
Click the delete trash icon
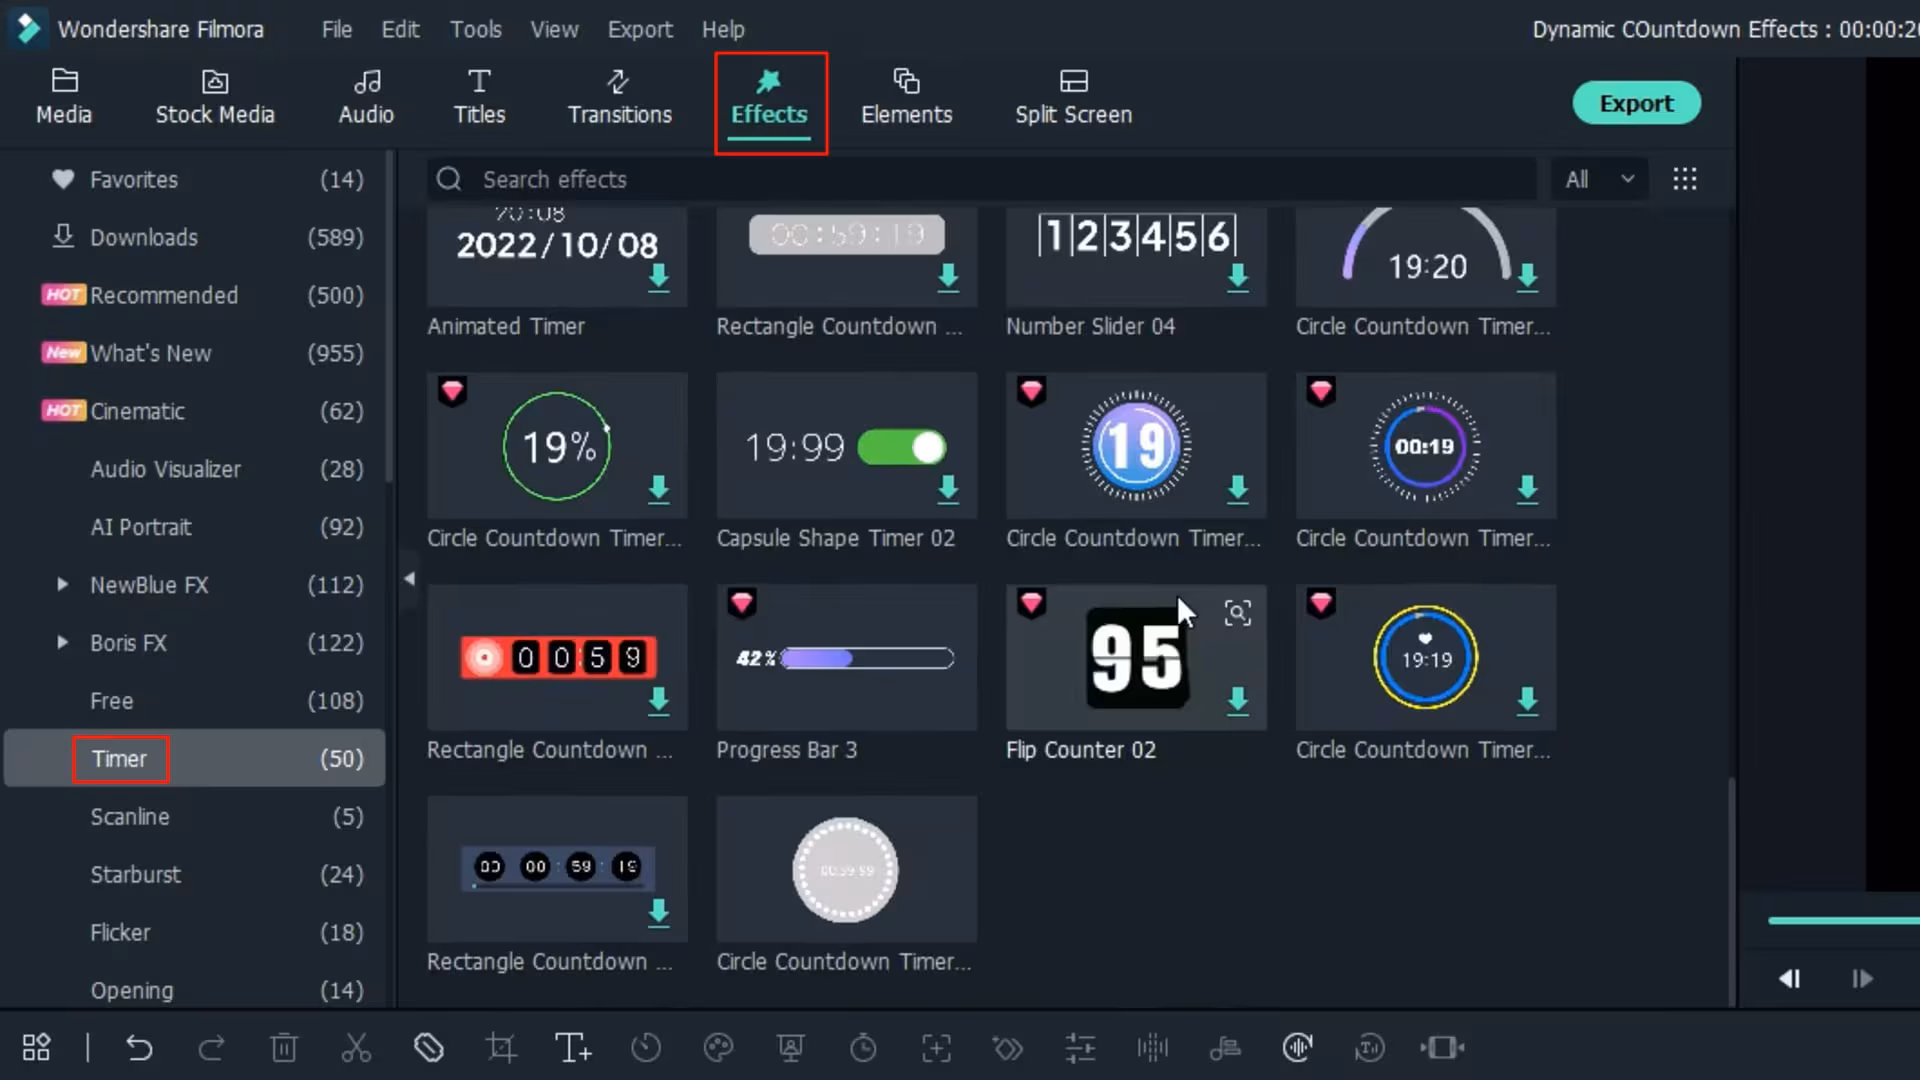pyautogui.click(x=284, y=1048)
